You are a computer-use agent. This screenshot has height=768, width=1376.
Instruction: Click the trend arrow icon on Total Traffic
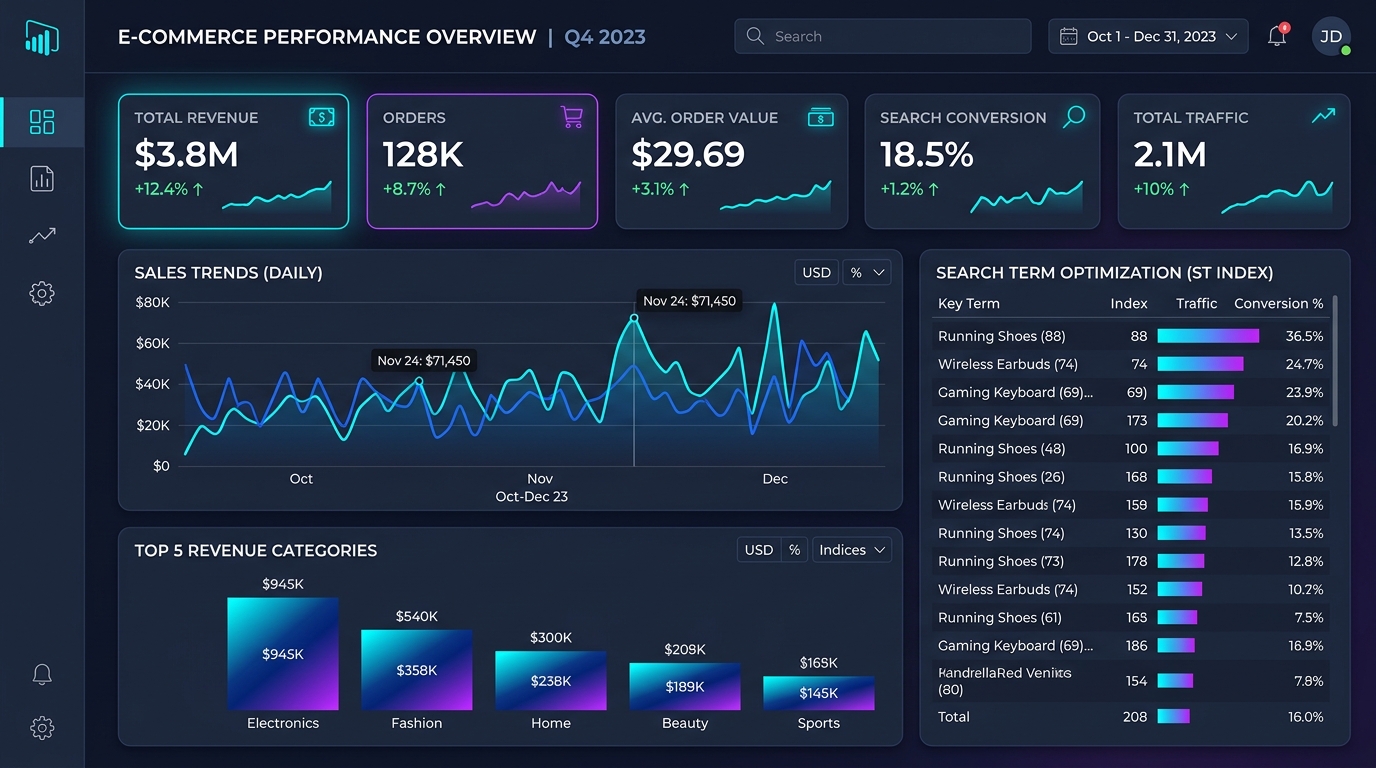pyautogui.click(x=1323, y=116)
